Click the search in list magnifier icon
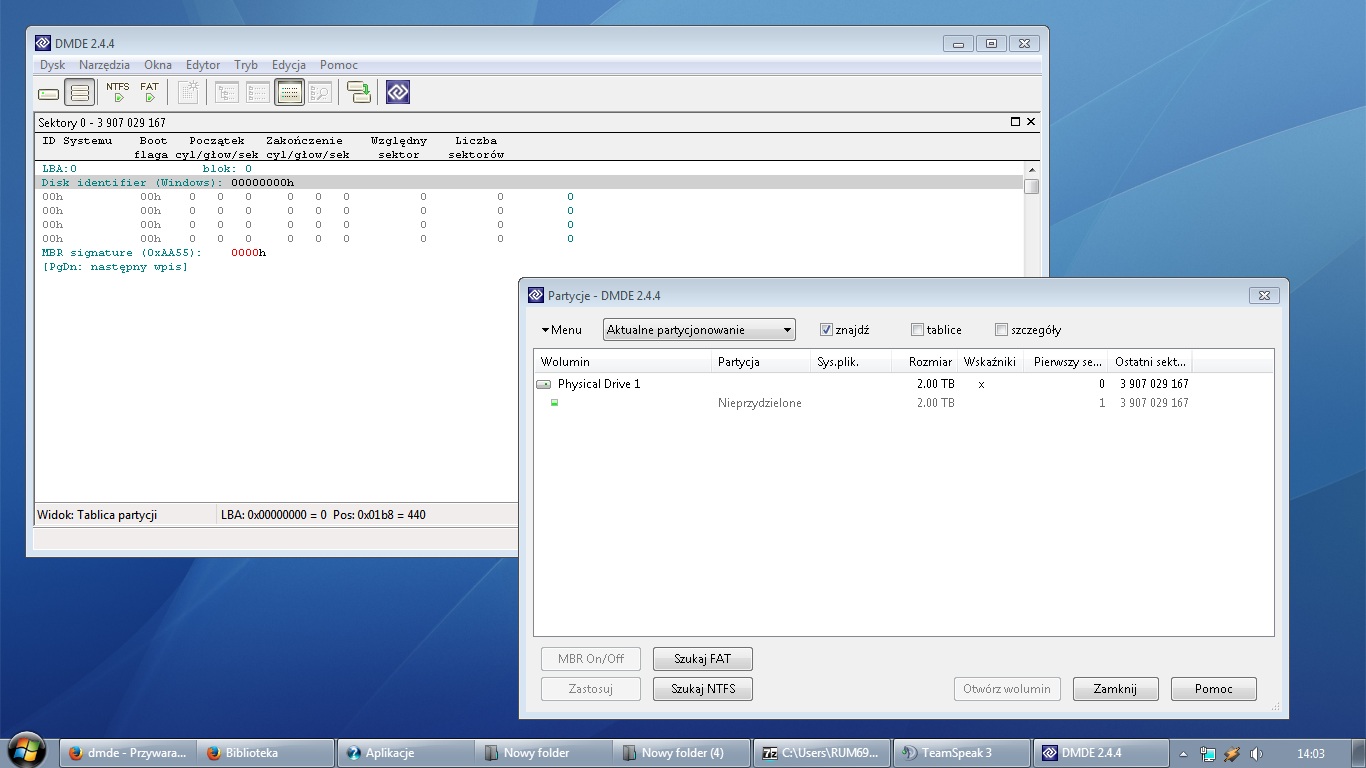 pos(320,93)
